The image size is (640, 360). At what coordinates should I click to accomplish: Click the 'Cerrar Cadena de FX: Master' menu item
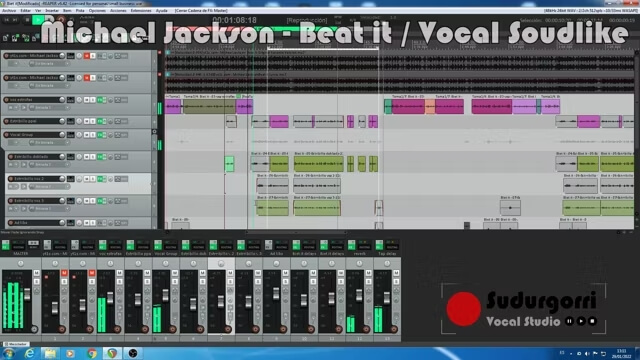tap(201, 11)
